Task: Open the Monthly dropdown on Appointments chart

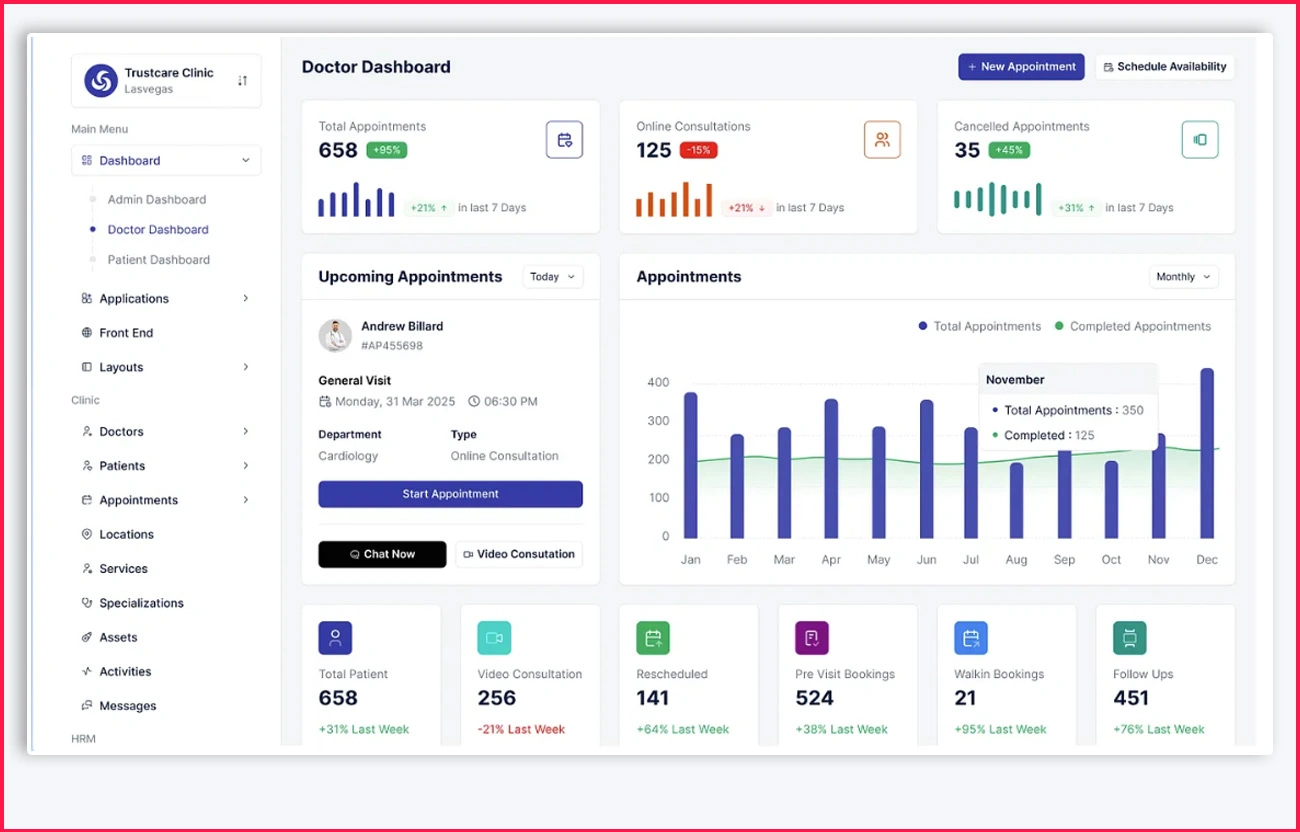Action: point(1183,276)
